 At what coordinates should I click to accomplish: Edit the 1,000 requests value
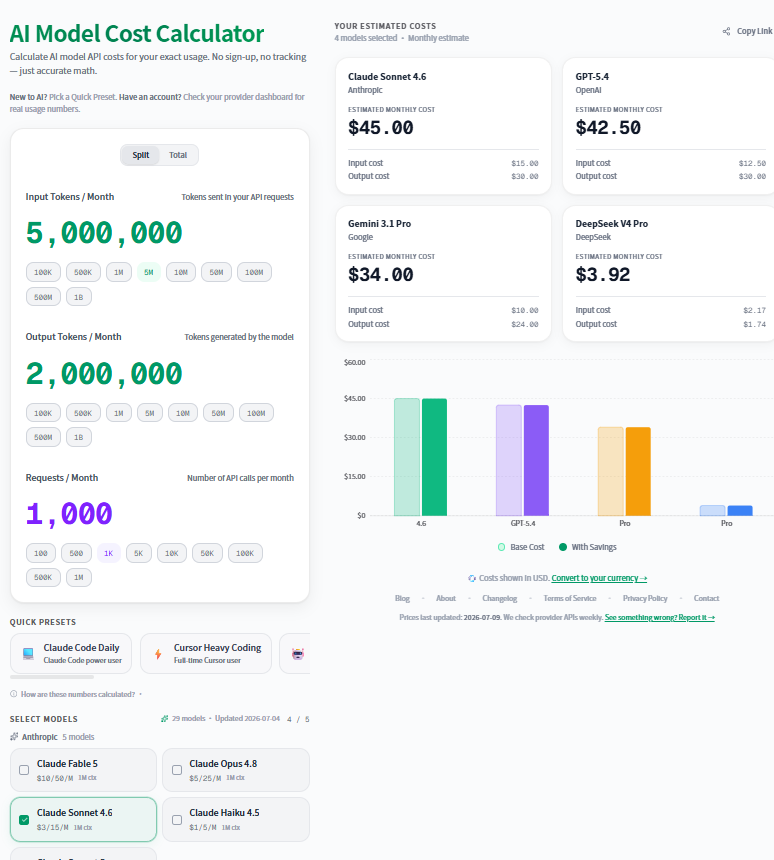[69, 514]
